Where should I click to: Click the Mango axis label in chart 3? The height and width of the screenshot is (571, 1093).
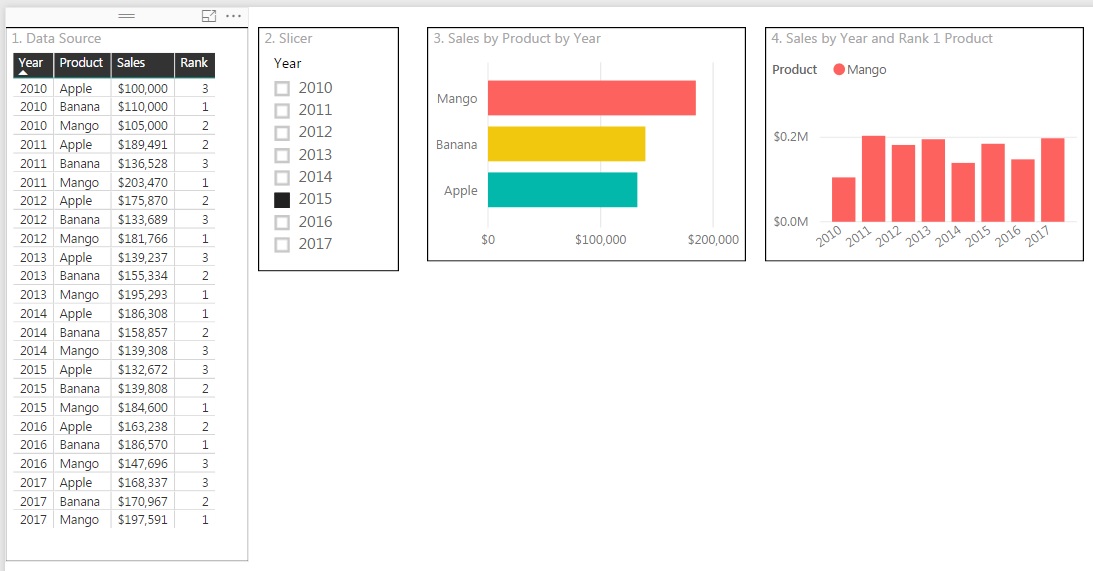(x=457, y=99)
